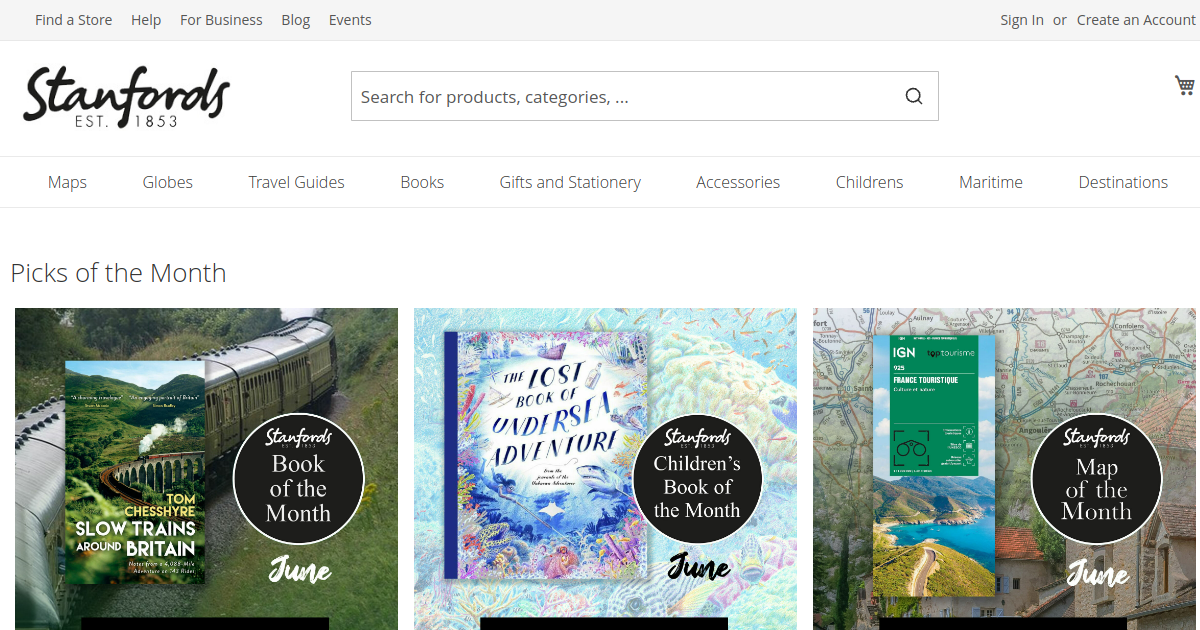Open the Help link
This screenshot has height=630, width=1200.
pos(146,20)
